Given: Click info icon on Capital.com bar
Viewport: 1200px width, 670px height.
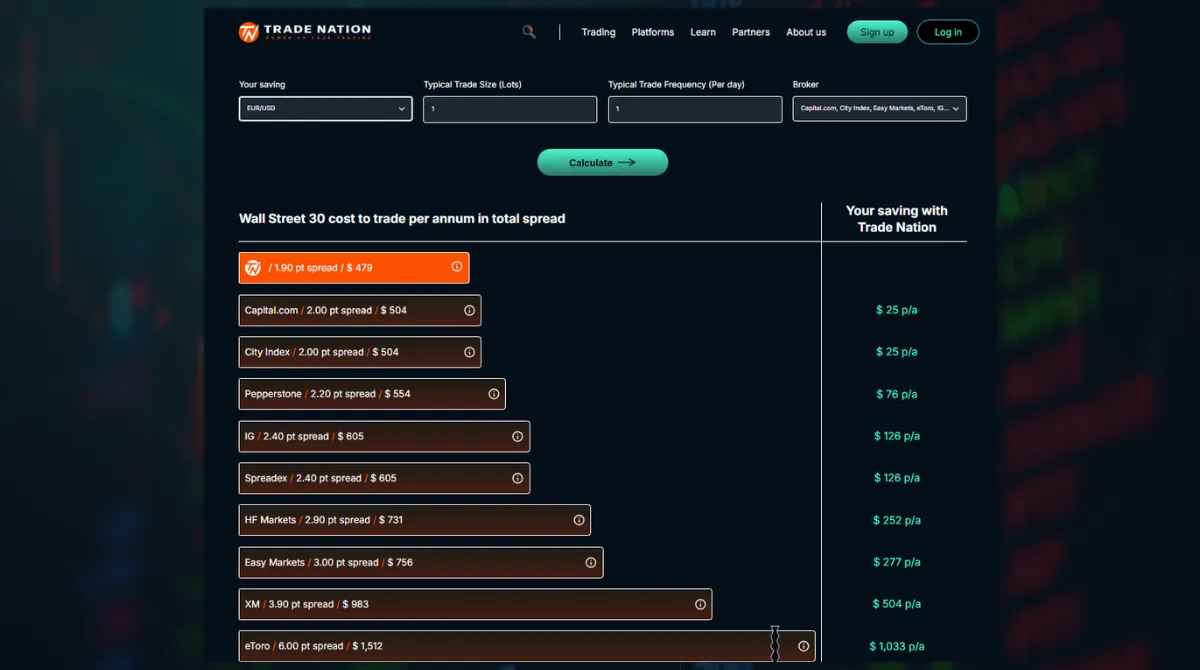Looking at the screenshot, I should [x=469, y=310].
